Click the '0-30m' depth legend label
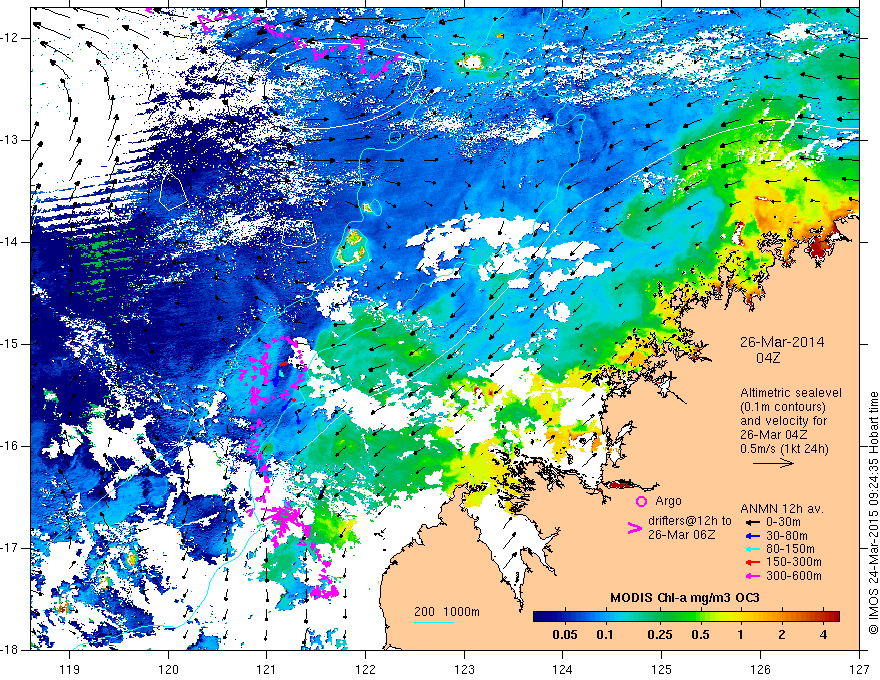Screen dimensions: 880x680 pos(785,522)
